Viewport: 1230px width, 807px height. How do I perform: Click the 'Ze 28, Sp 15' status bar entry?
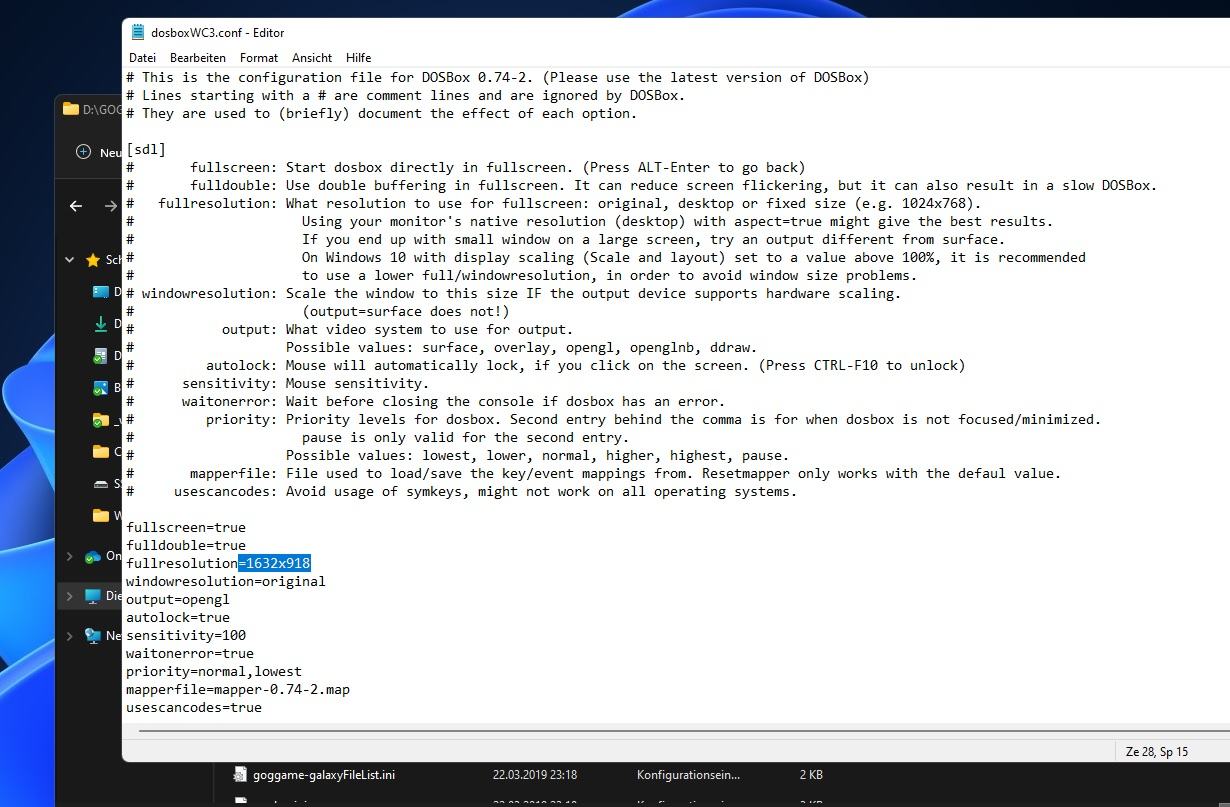[1156, 751]
